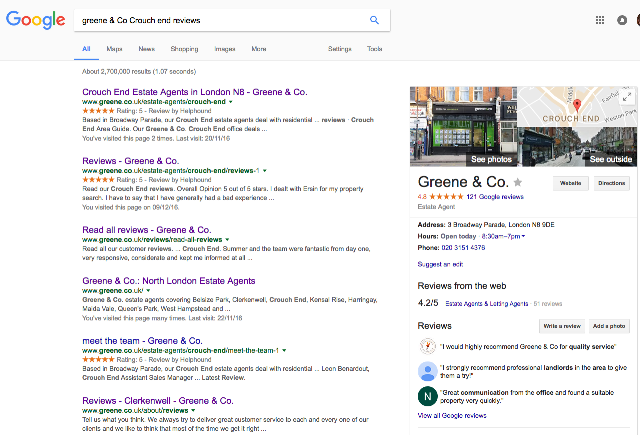Click the Add a photo button
The height and width of the screenshot is (435, 640).
tap(609, 326)
